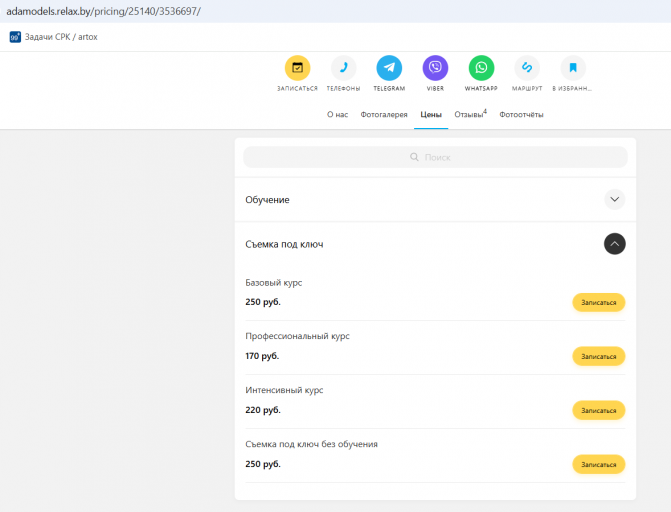The image size is (671, 512).
Task: Click the Профессиональный курс item name
Action: (x=297, y=336)
